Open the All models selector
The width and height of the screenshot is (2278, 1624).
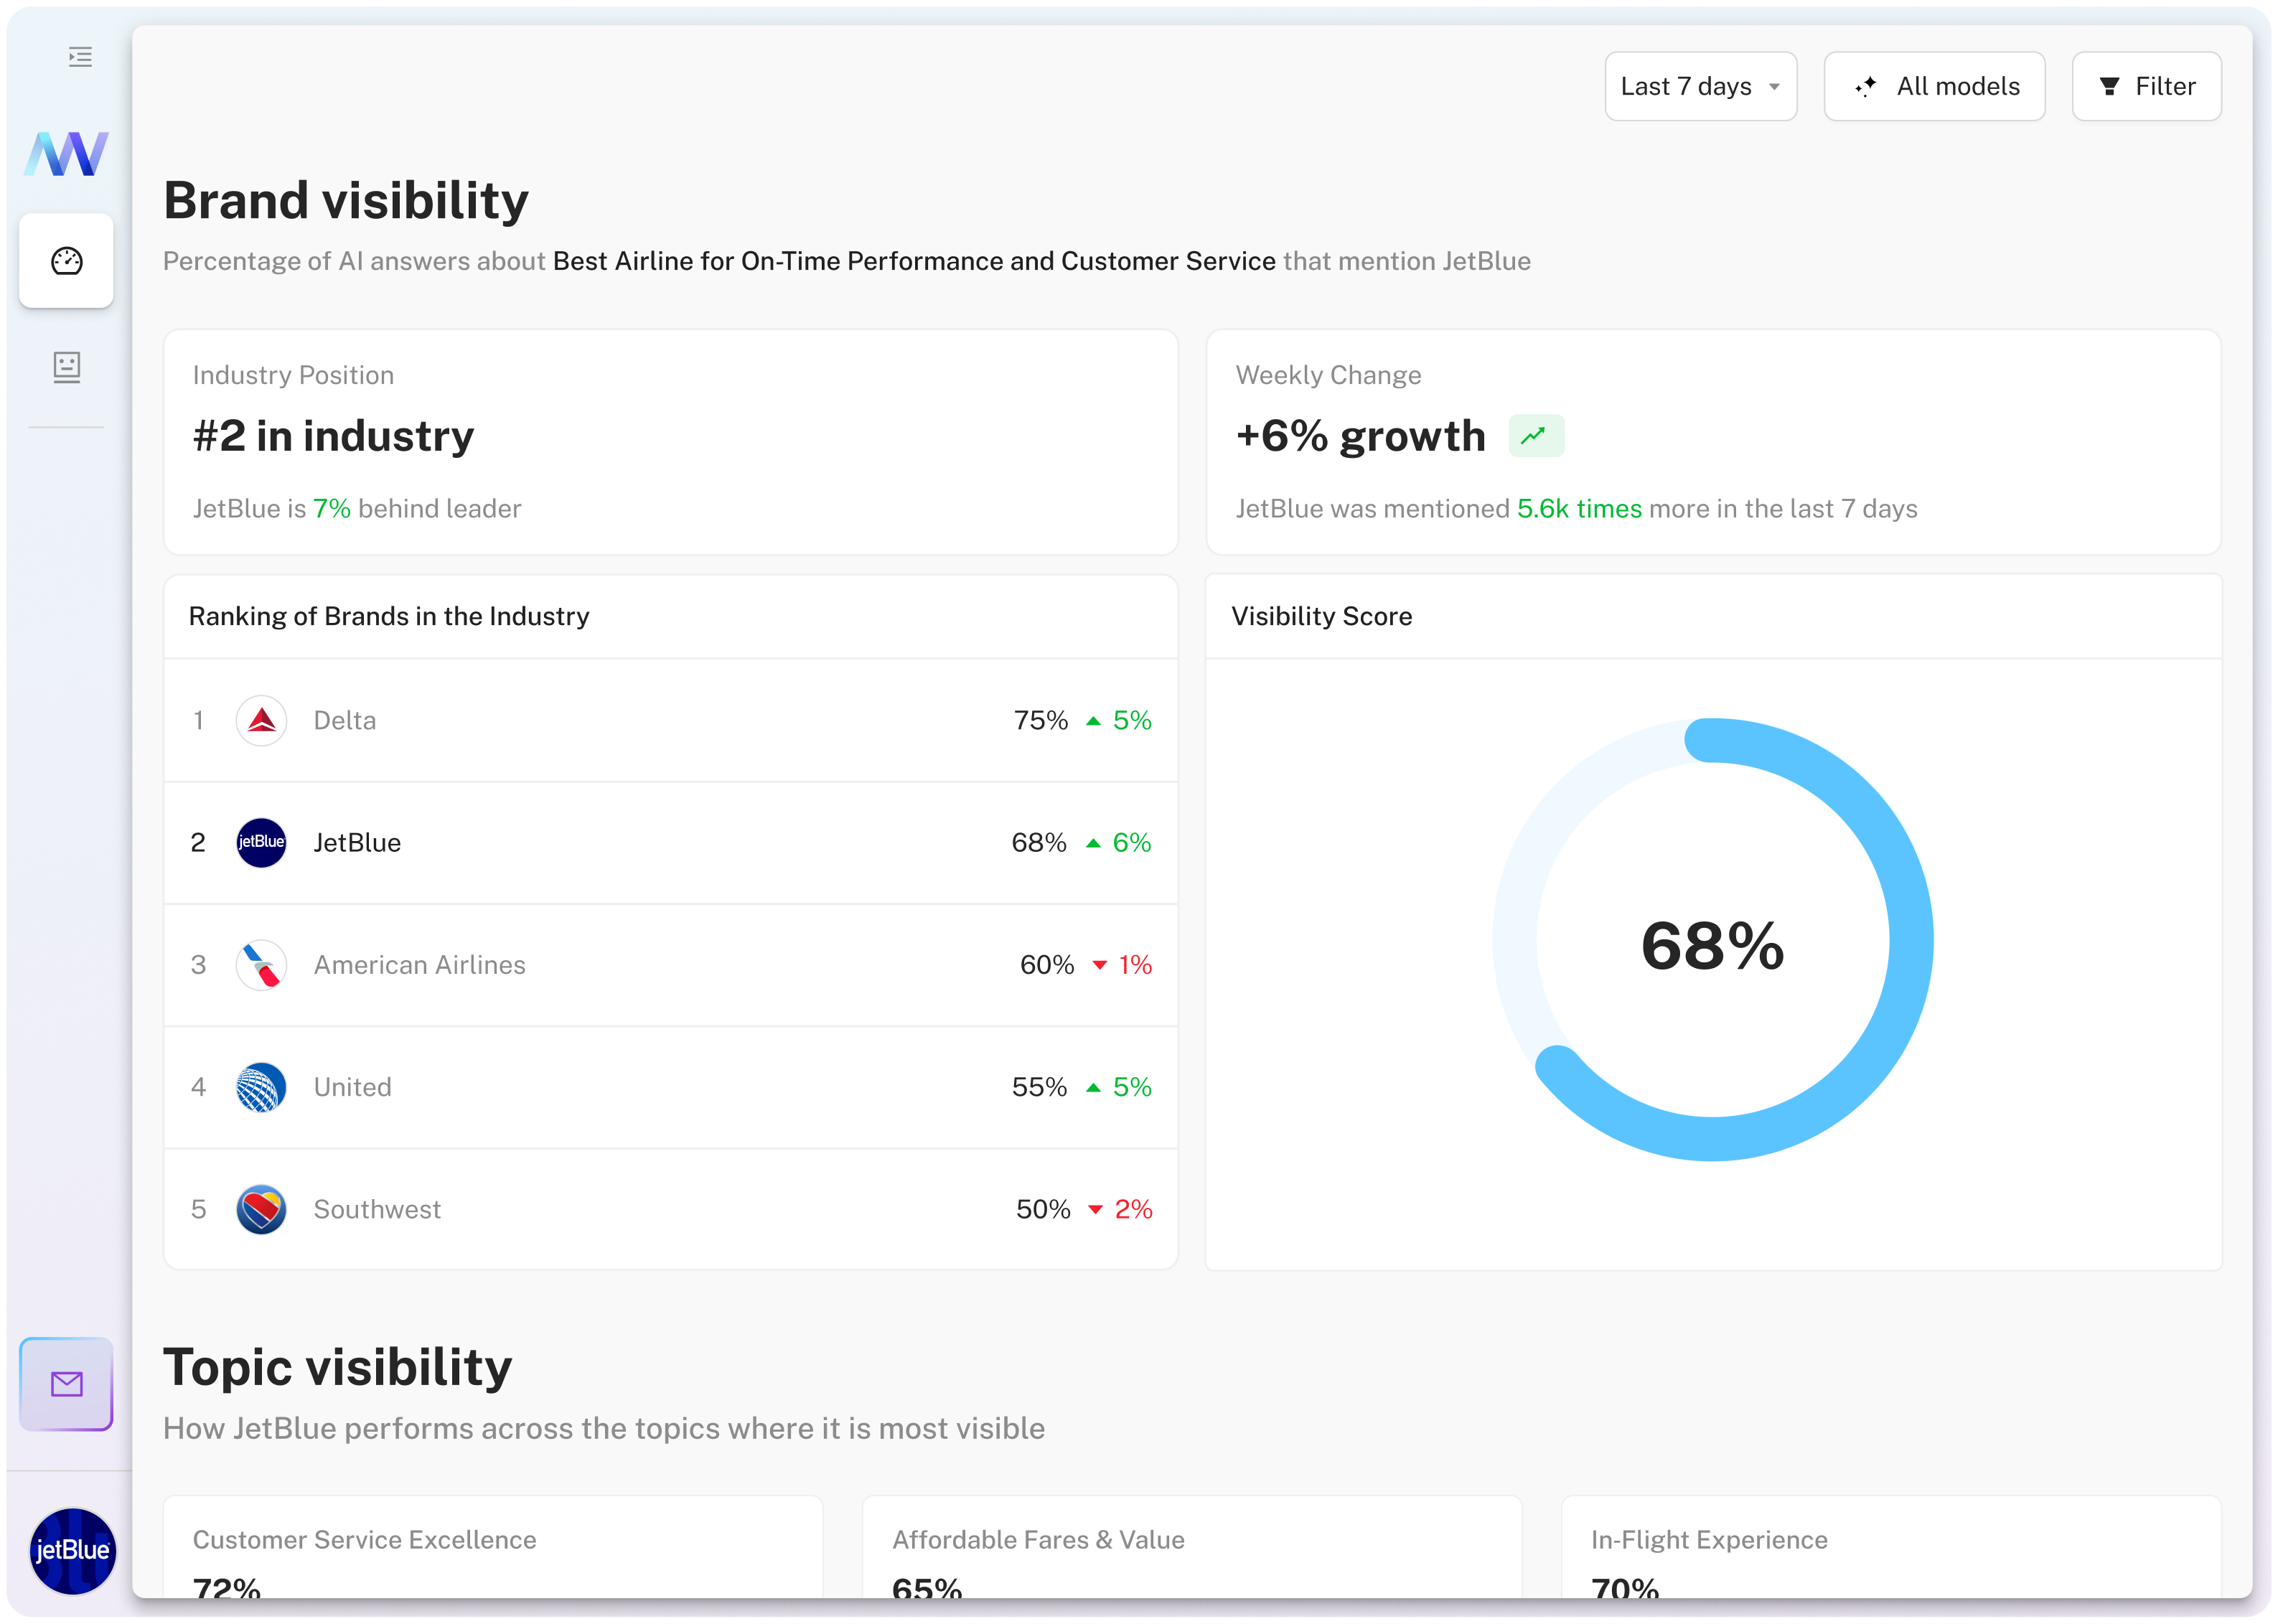[1934, 87]
